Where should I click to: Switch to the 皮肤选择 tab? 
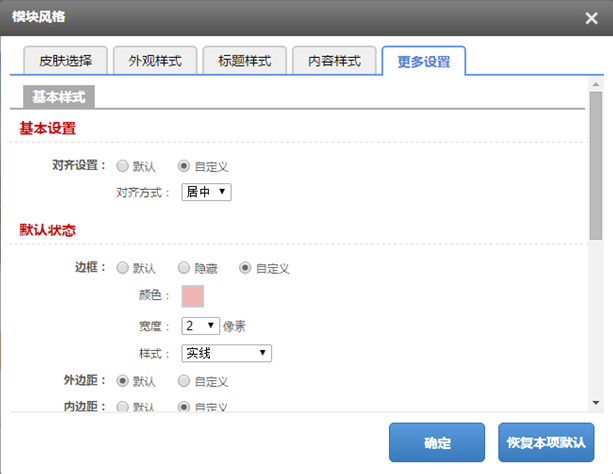(64, 61)
